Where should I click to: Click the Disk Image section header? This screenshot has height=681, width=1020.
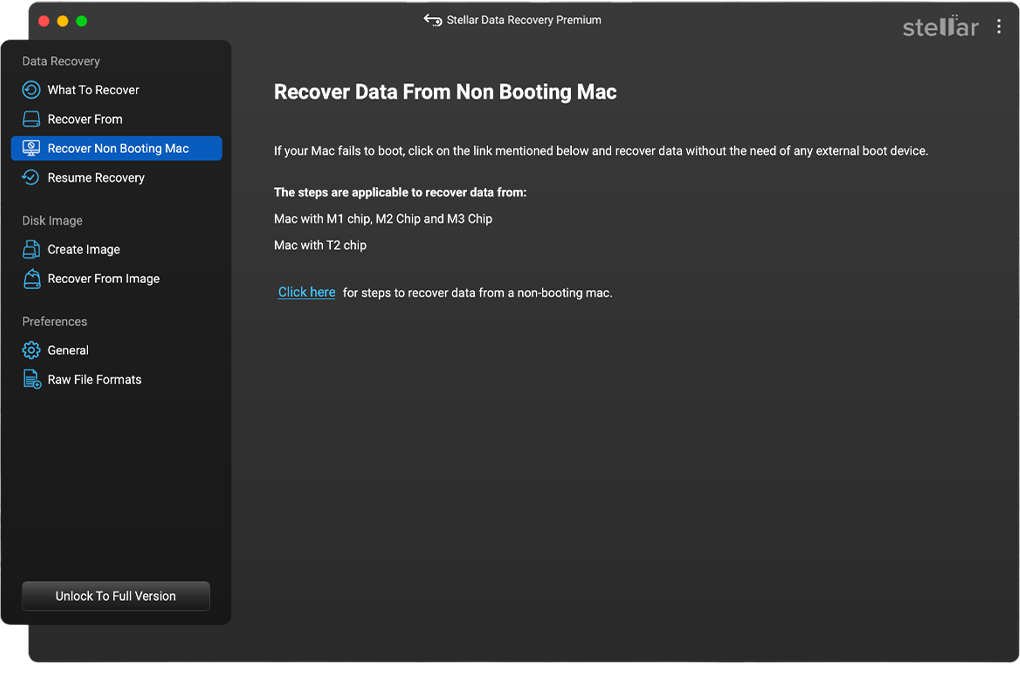click(52, 220)
